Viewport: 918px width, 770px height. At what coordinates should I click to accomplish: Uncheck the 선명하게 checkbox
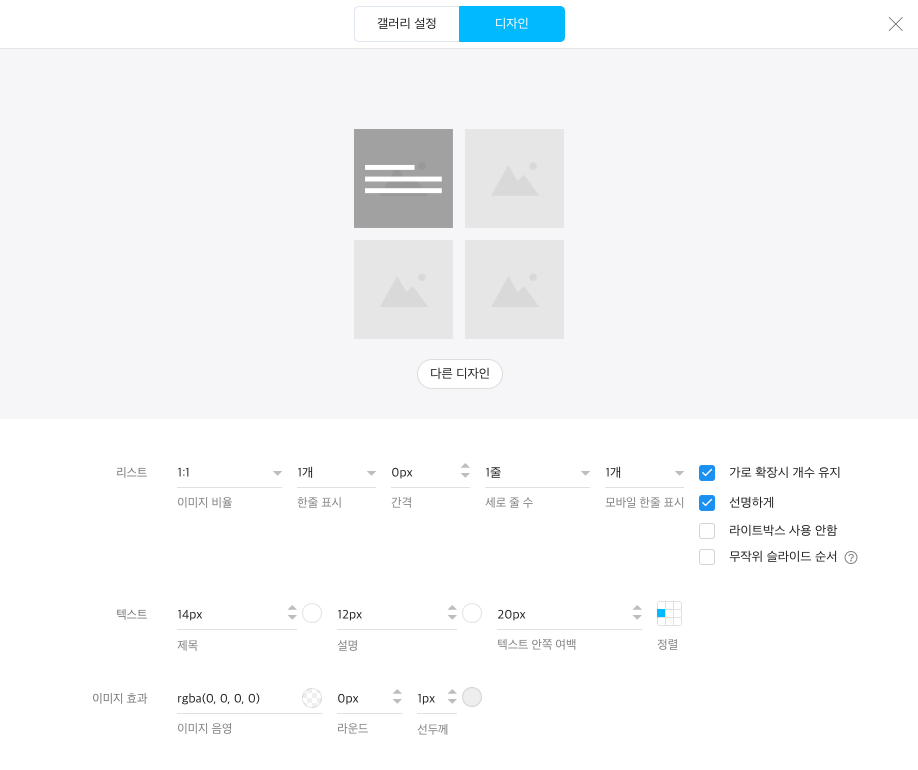[x=707, y=502]
